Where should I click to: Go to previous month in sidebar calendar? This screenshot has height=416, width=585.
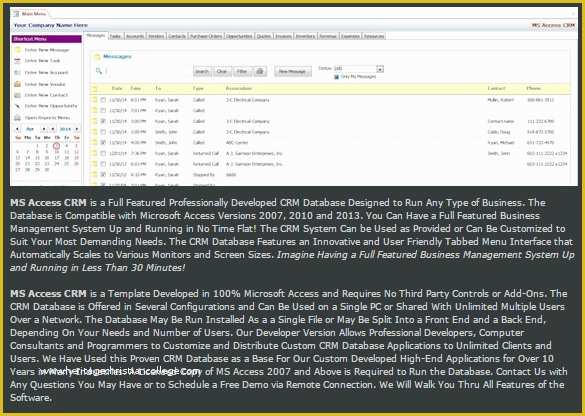click(17, 129)
